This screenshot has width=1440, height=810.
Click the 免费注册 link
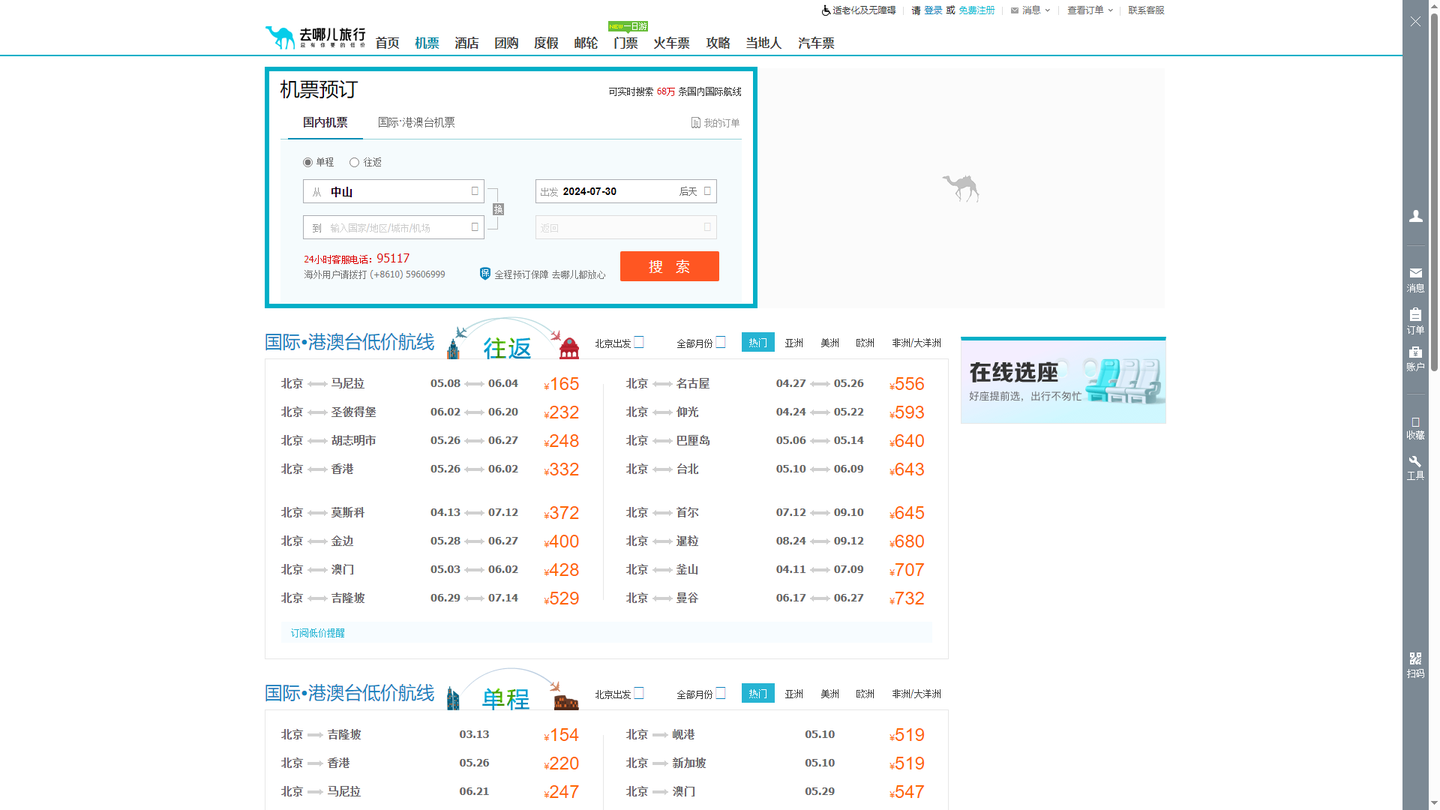click(x=977, y=10)
